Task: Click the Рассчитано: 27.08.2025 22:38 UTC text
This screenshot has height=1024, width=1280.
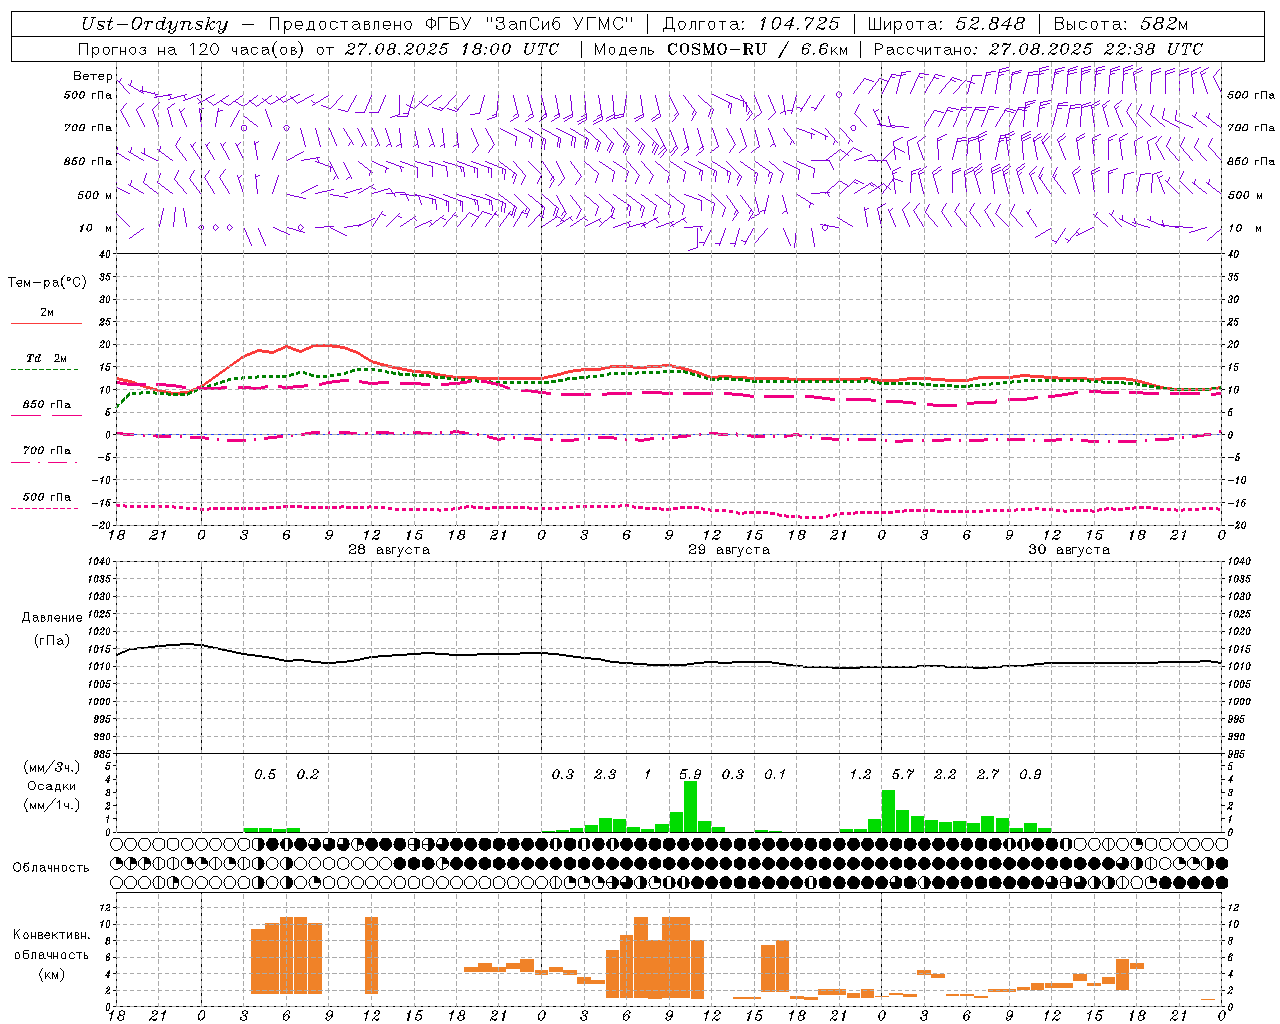Action: (1038, 49)
